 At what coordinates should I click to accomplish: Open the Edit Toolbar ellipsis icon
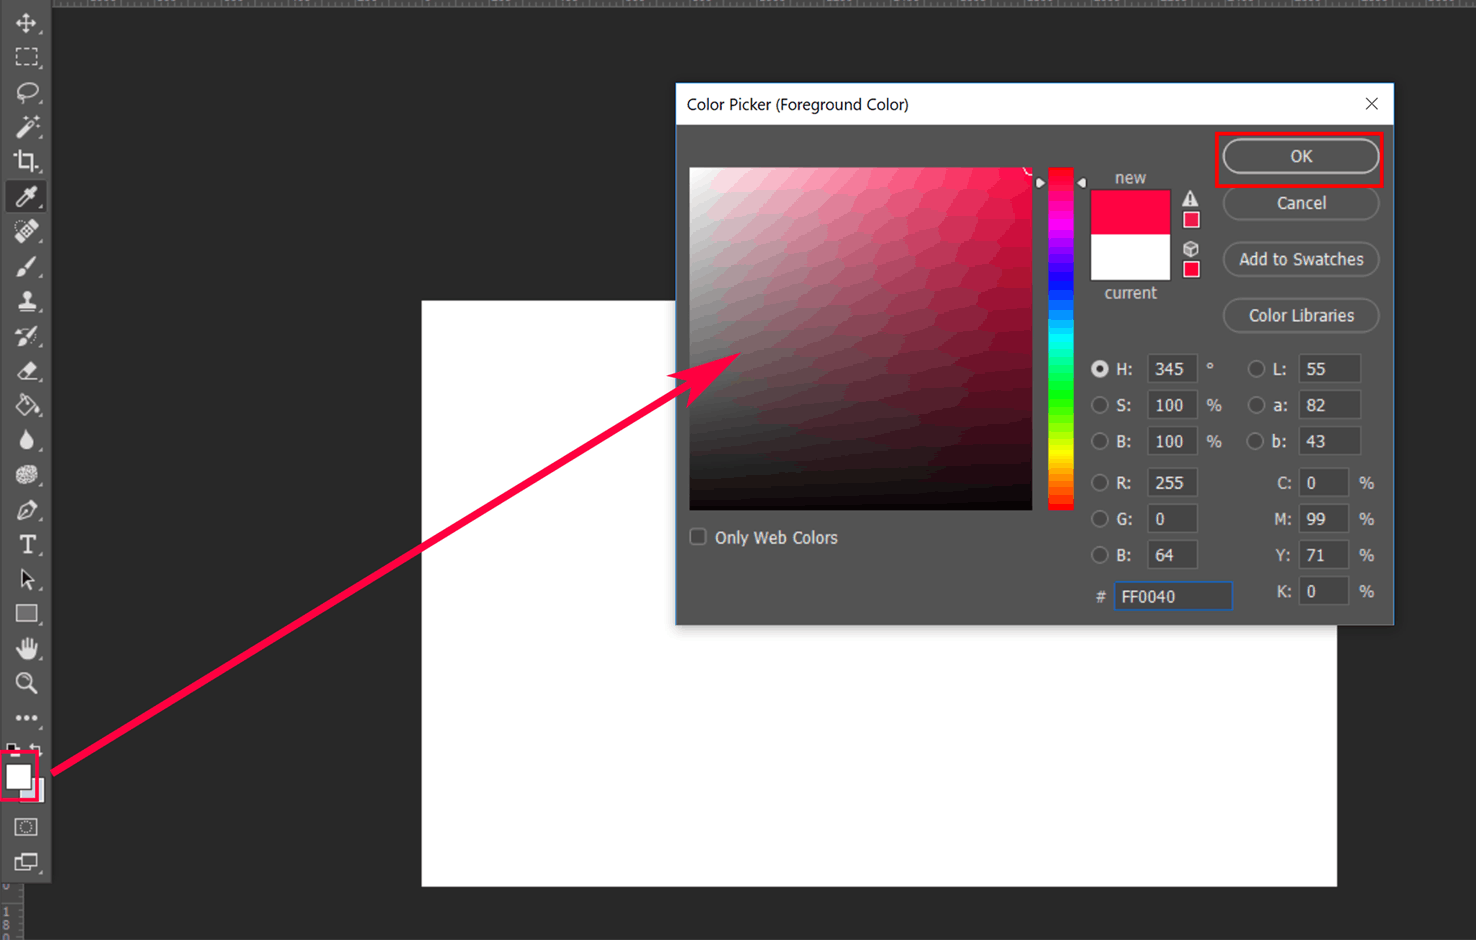pos(26,718)
